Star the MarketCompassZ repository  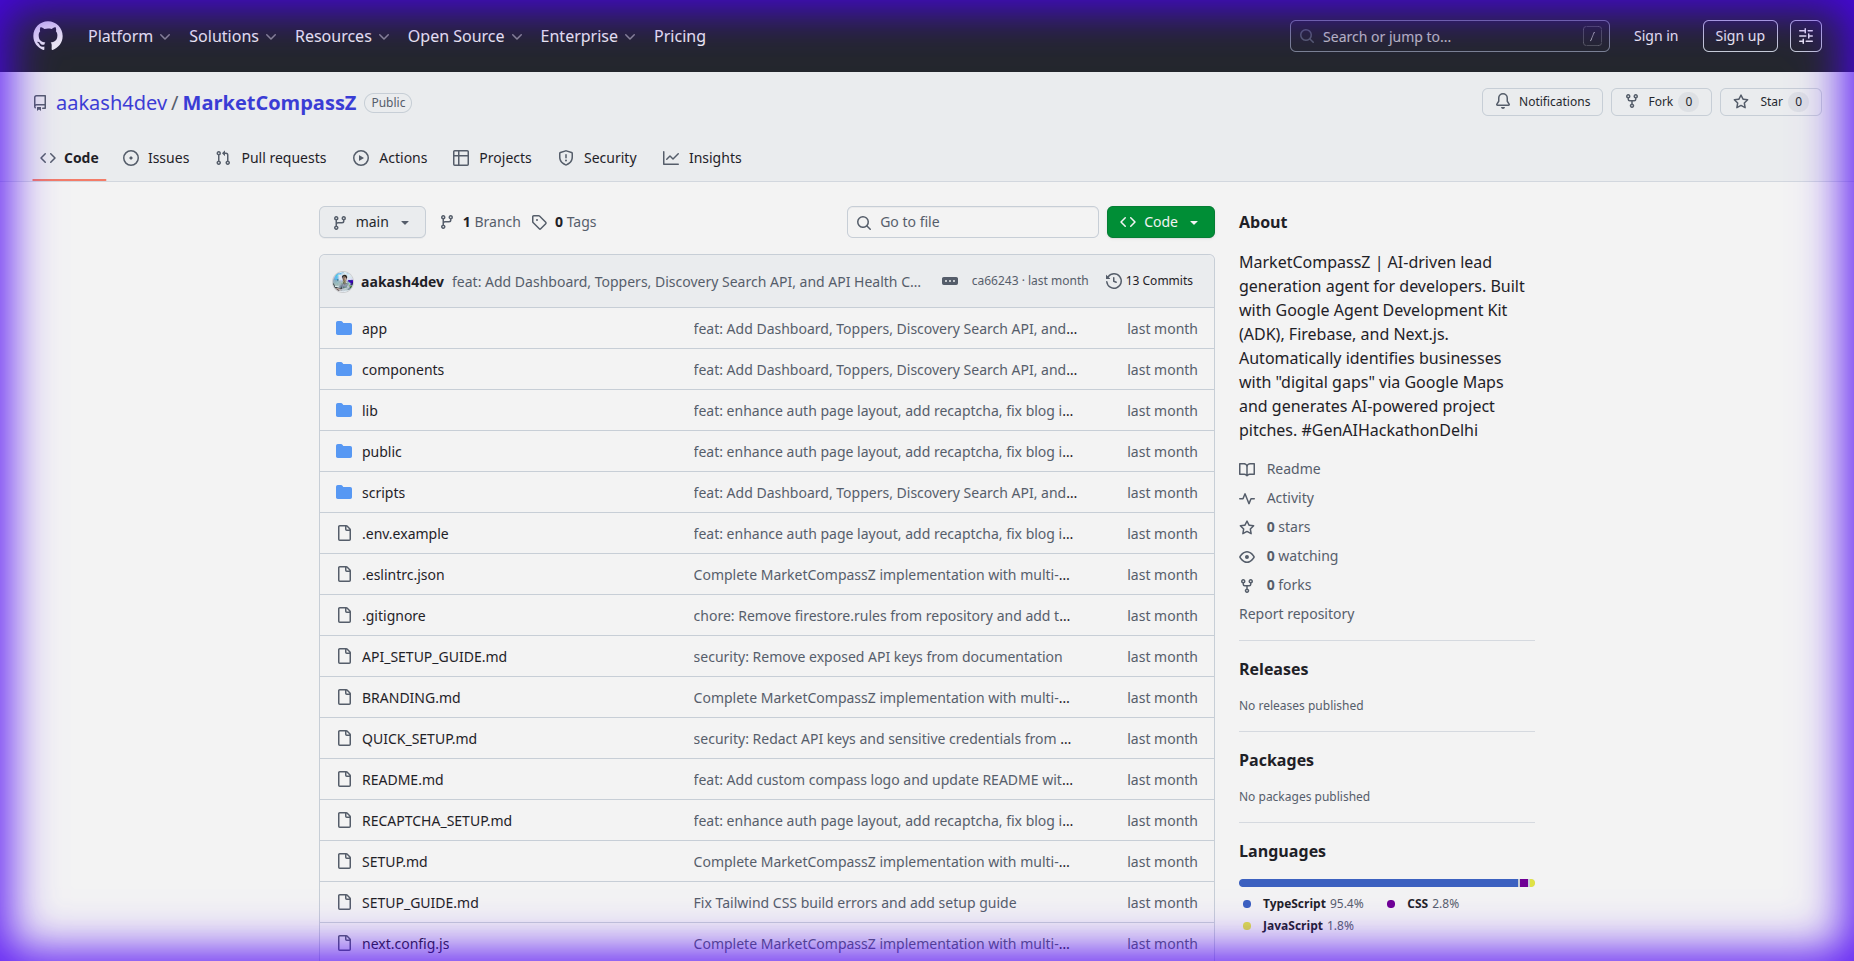[1770, 102]
